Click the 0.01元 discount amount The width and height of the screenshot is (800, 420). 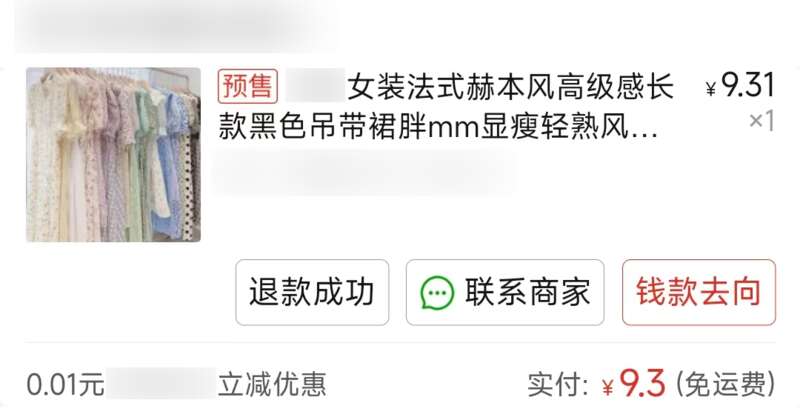66,384
